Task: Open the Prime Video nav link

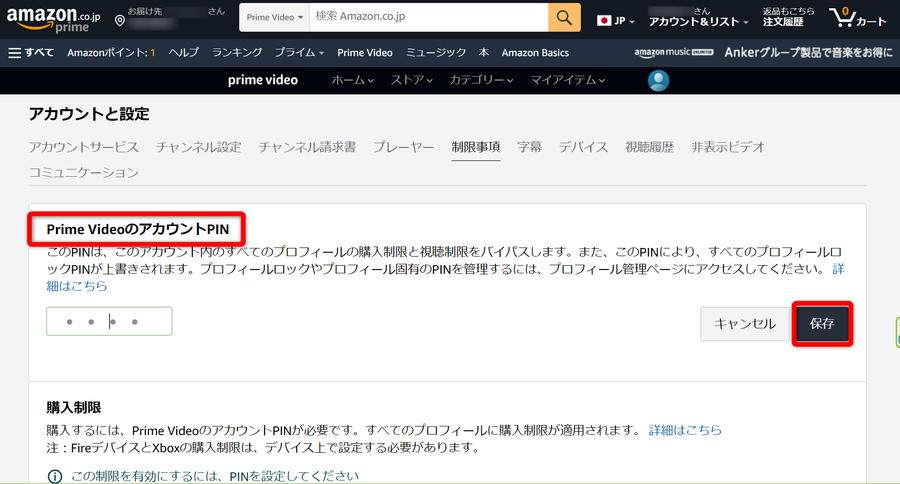Action: 365,52
